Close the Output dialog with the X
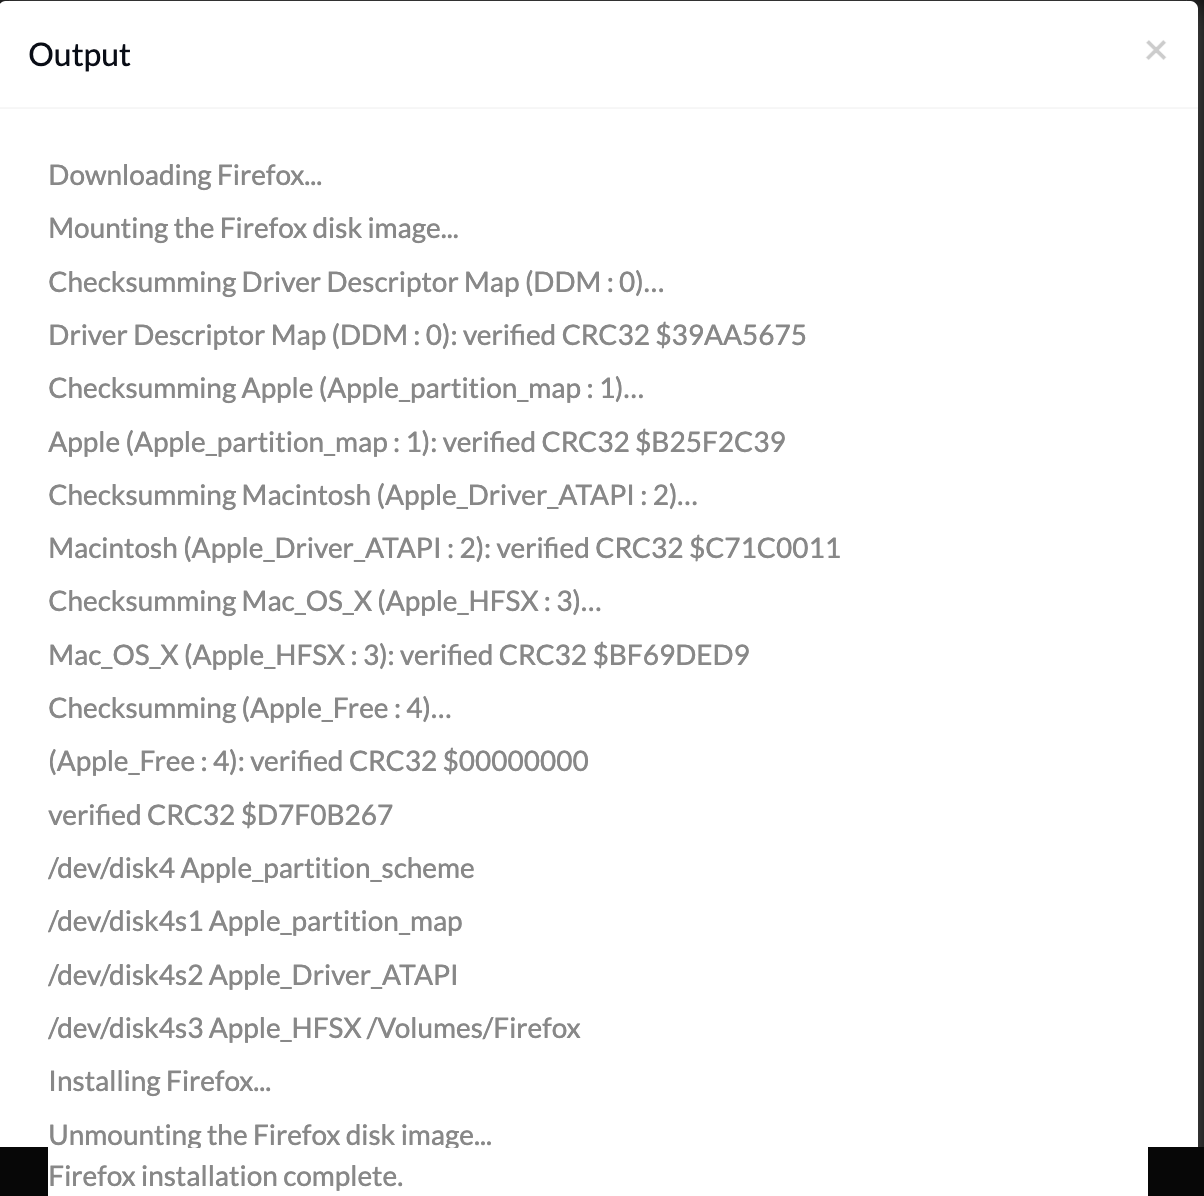The height and width of the screenshot is (1196, 1204). (x=1156, y=50)
